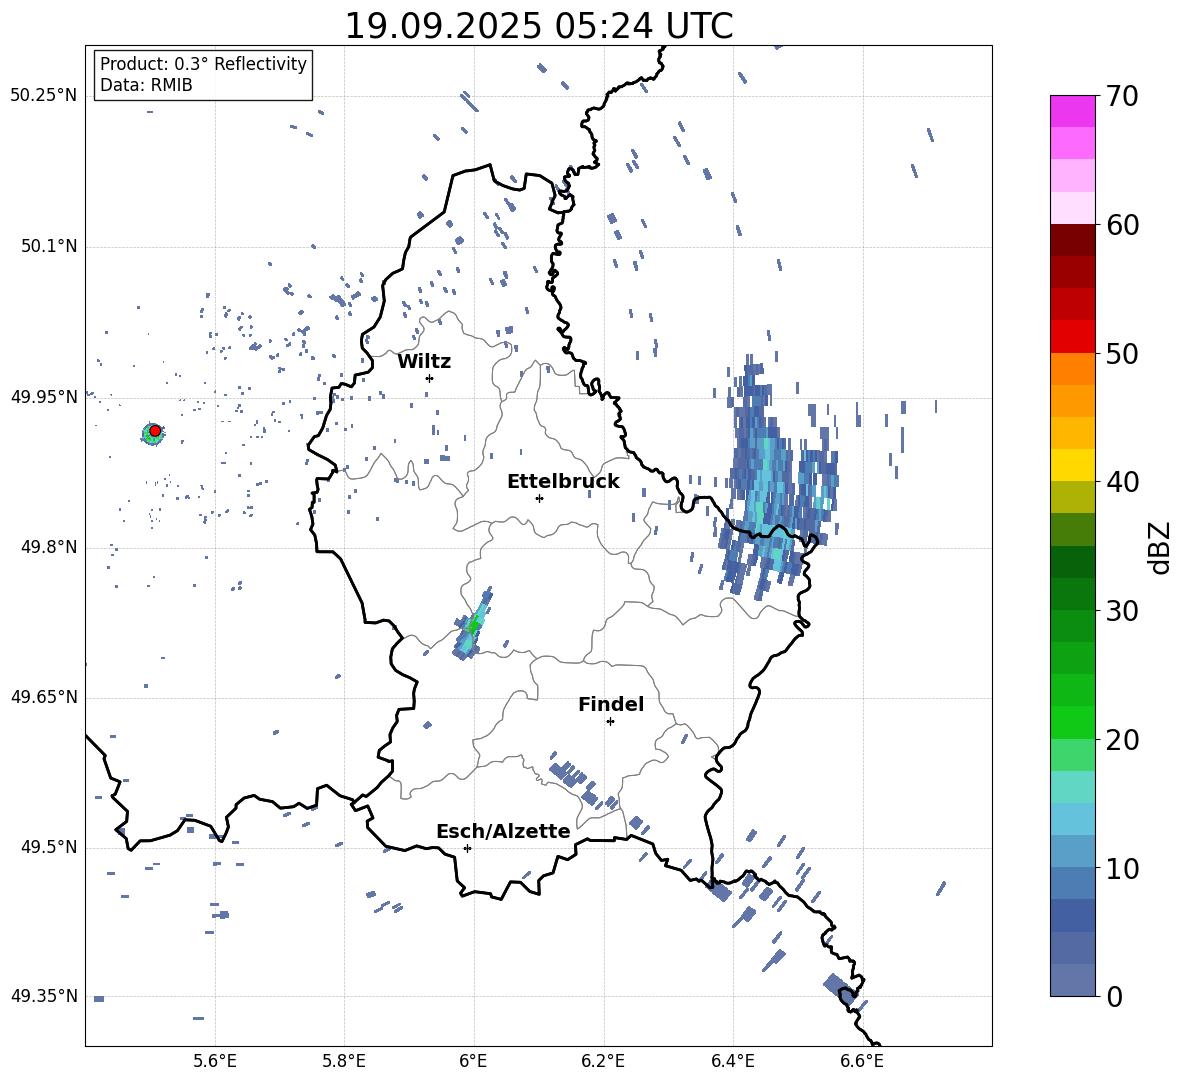
Task: Click the 'Esch/Alzette' map label
Action: (503, 831)
